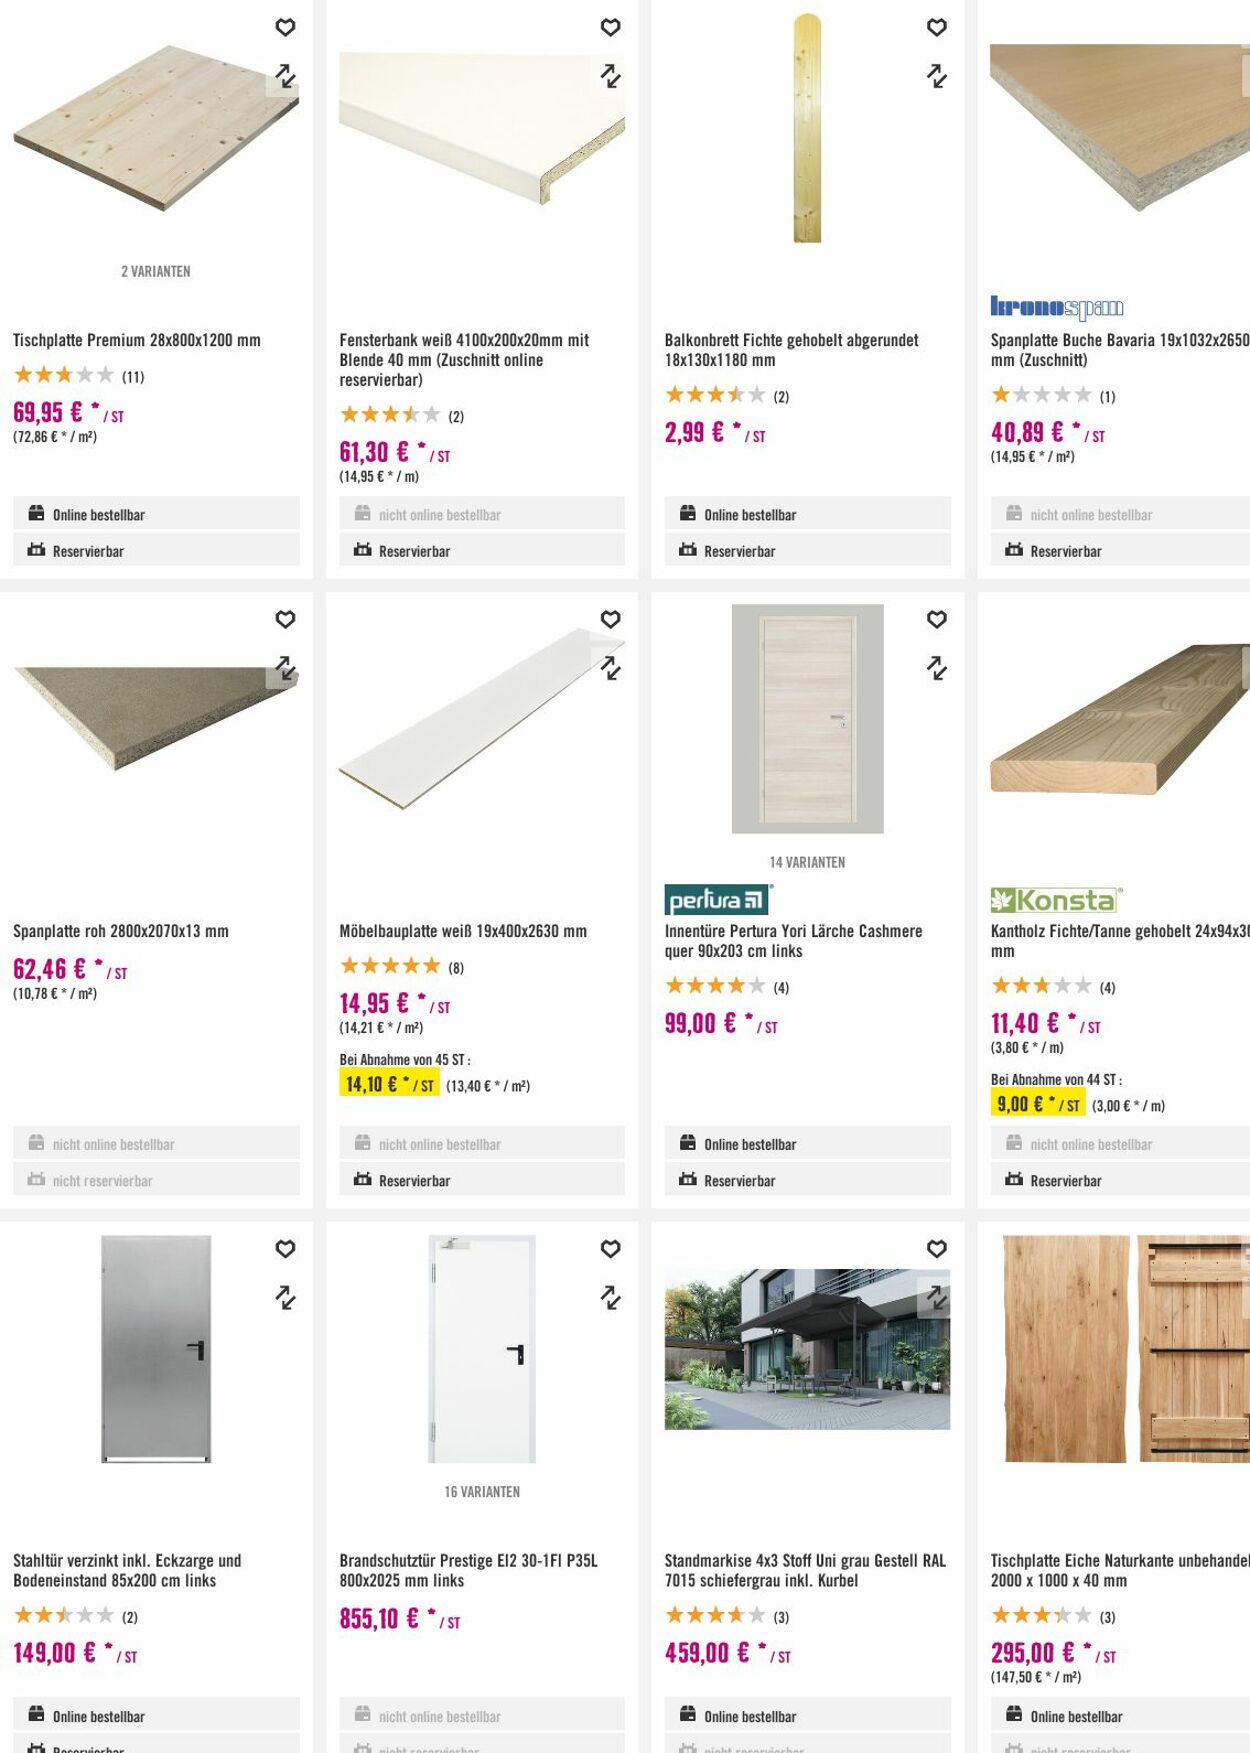Click the 16 Varianten label under Brandschutztür
Screen dimensions: 1250x1753
[x=482, y=1491]
